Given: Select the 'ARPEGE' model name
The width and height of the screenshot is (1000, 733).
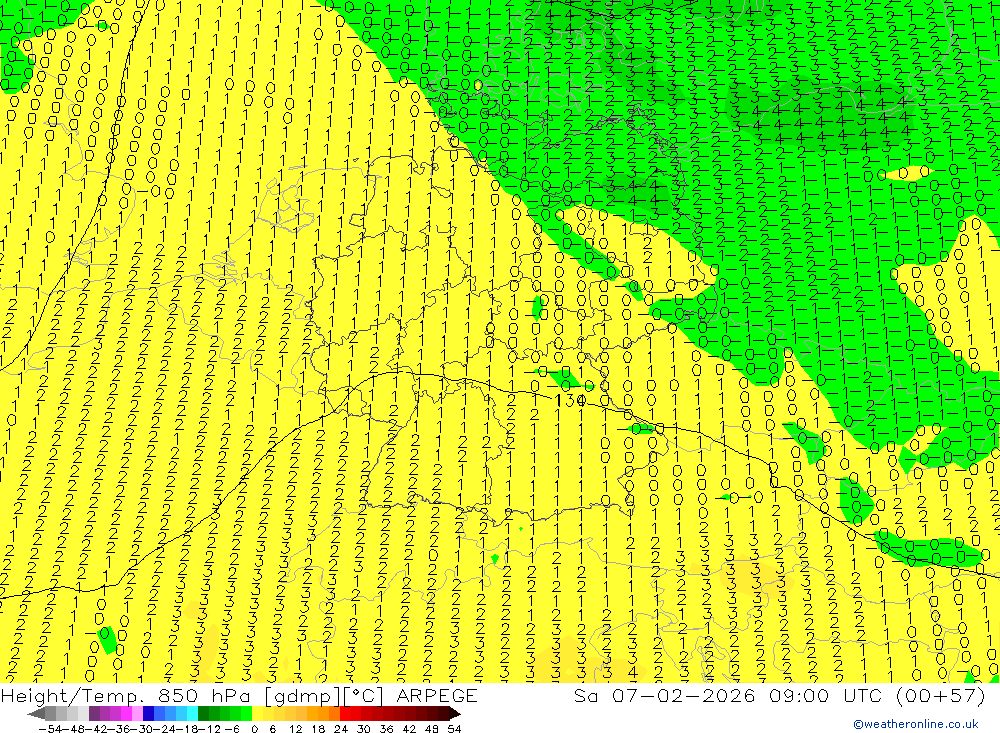Looking at the screenshot, I should (437, 696).
